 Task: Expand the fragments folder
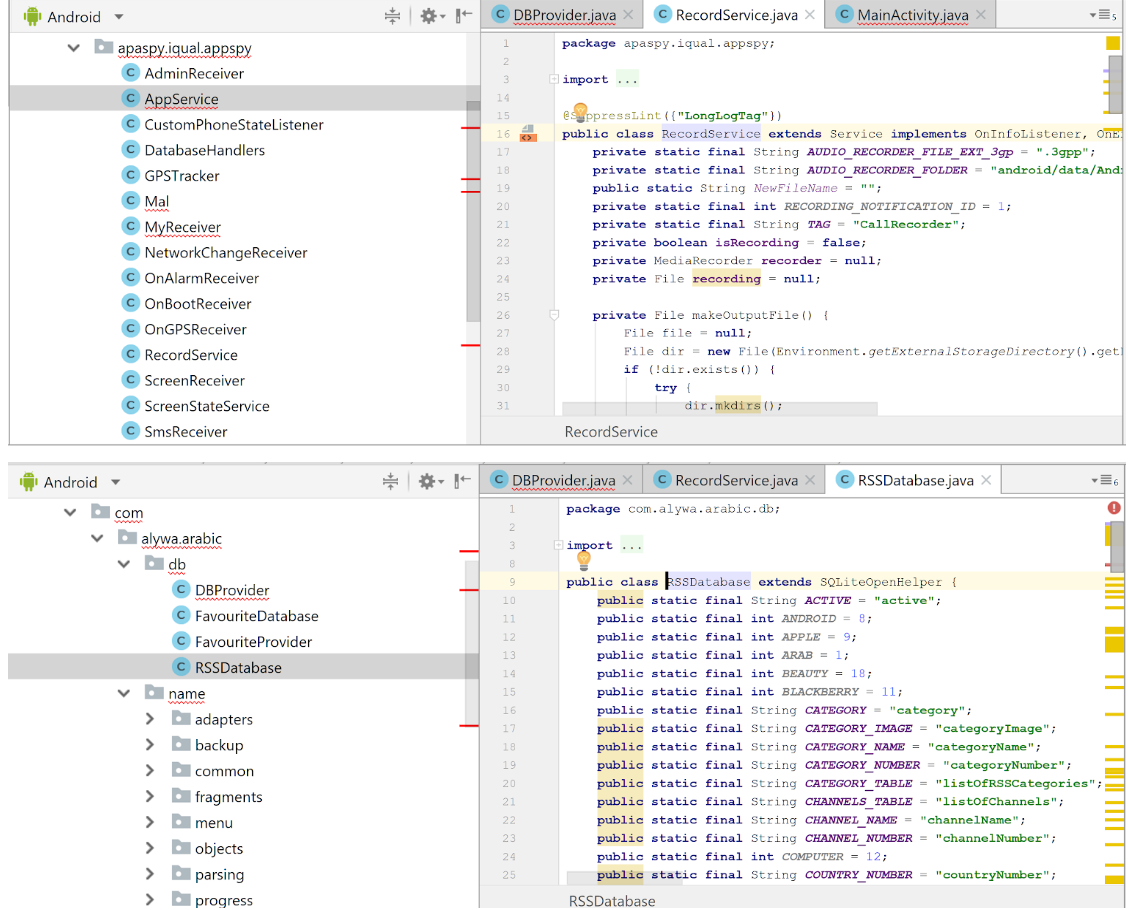coord(150,797)
